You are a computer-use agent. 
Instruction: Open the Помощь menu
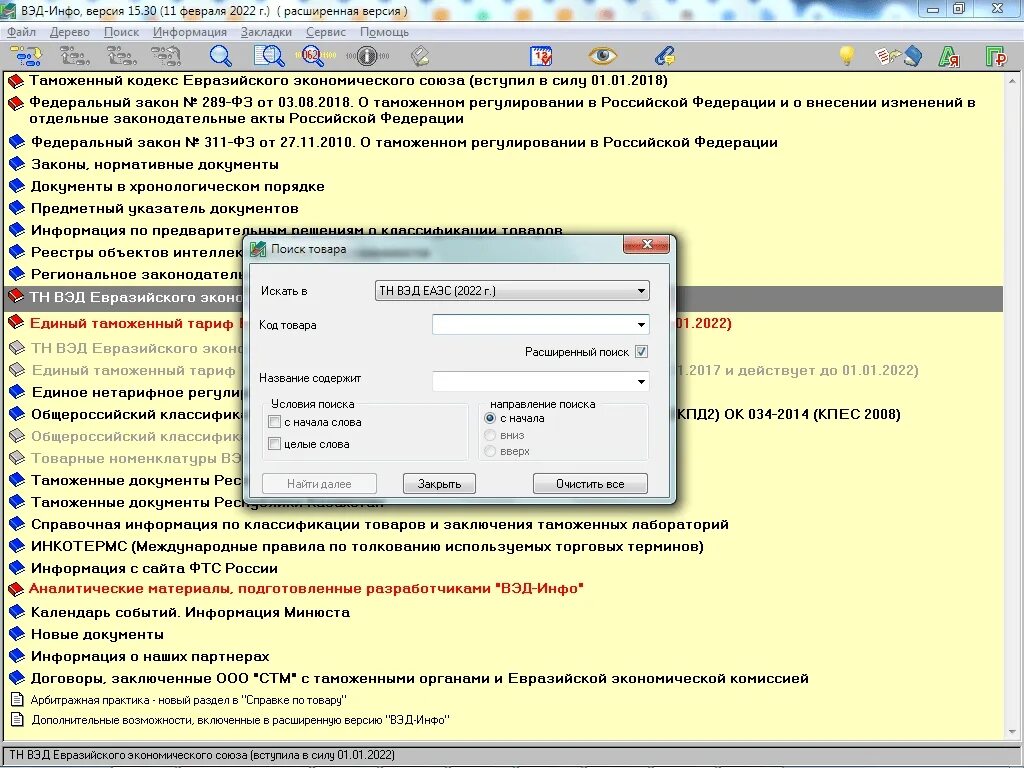(x=385, y=32)
